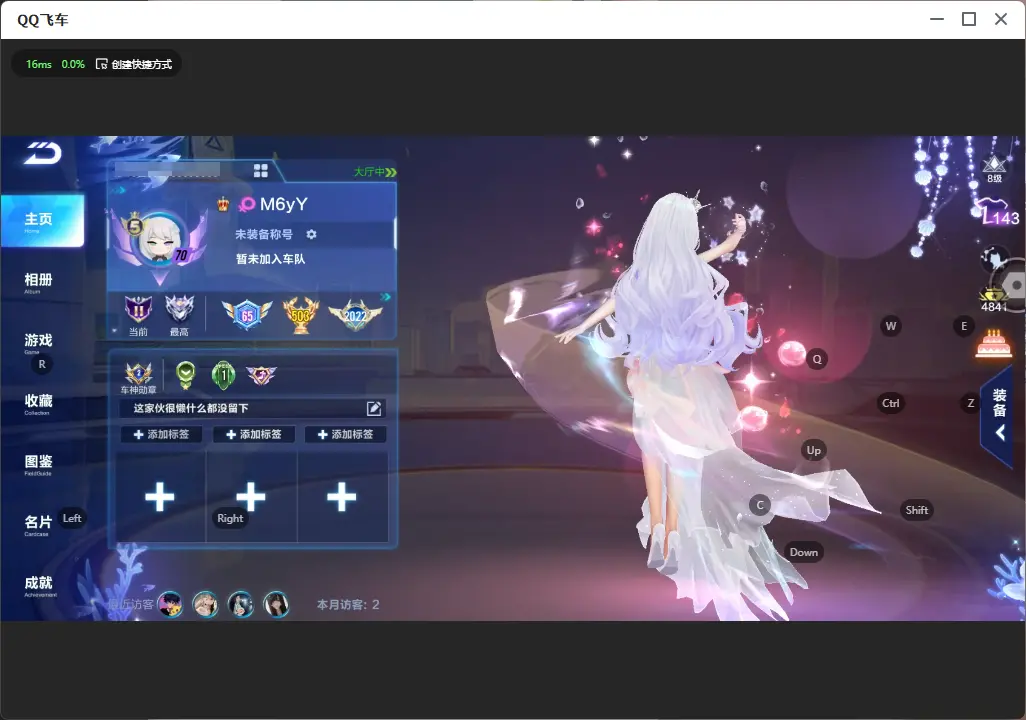Image resolution: width=1026 pixels, height=720 pixels.
Task: Click the cat constellation icon on the right
Action: tap(994, 258)
